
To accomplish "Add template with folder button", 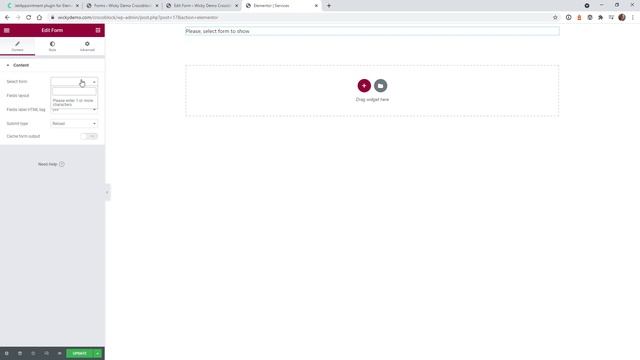I will click(380, 86).
